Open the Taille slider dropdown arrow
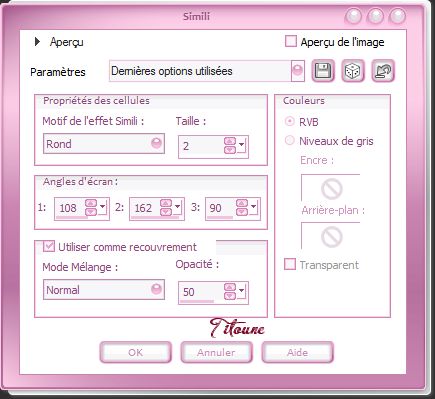The height and width of the screenshot is (399, 435). pyautogui.click(x=242, y=145)
